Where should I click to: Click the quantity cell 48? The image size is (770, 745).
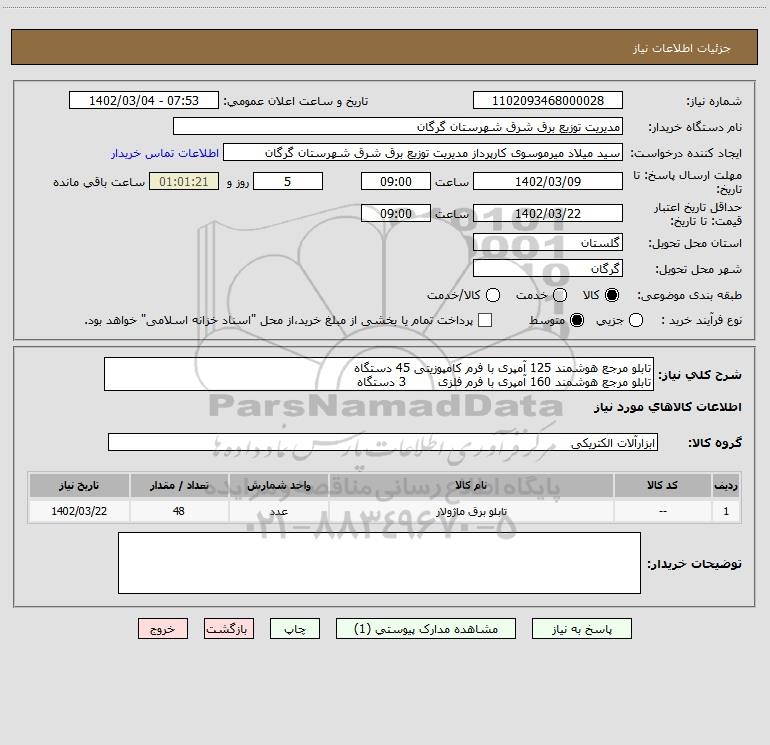click(179, 511)
